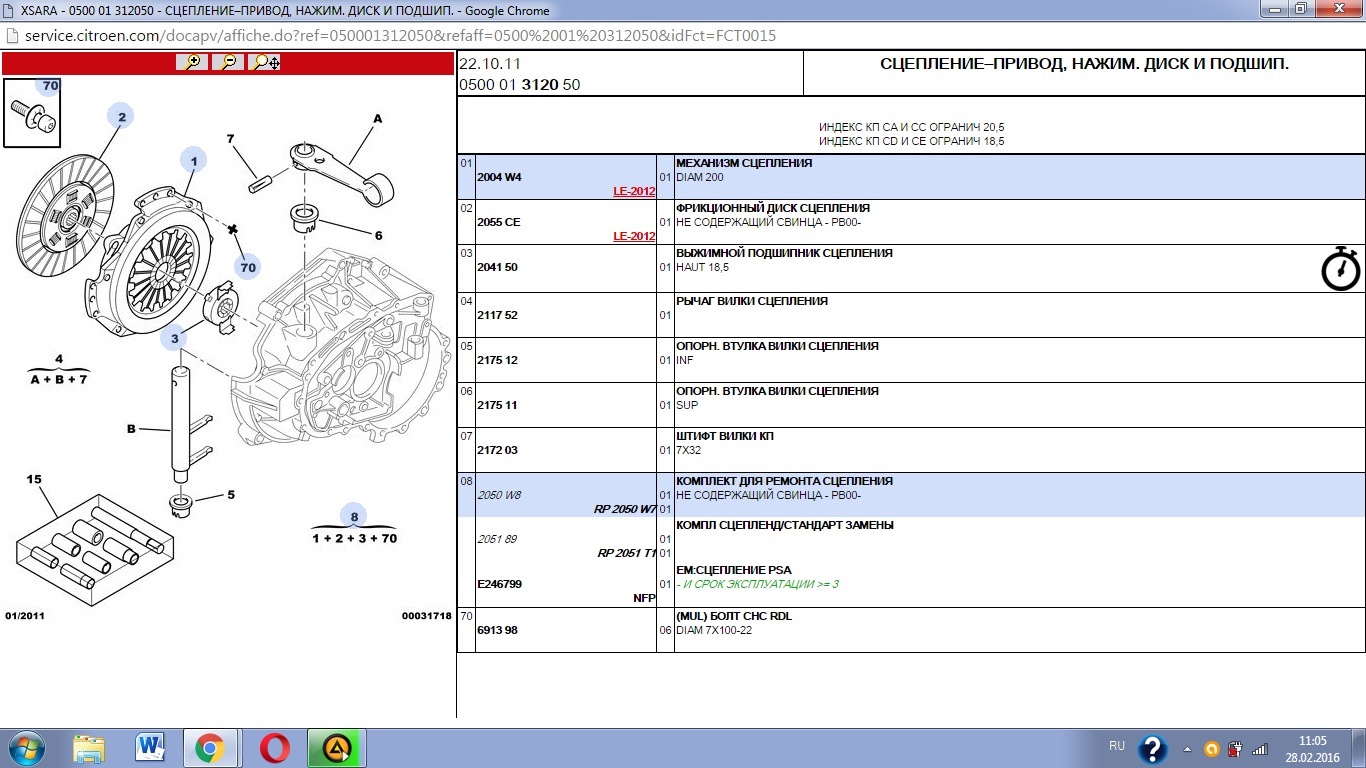1366x768 pixels.
Task: Click the NFP marker under E246799
Action: pos(644,598)
